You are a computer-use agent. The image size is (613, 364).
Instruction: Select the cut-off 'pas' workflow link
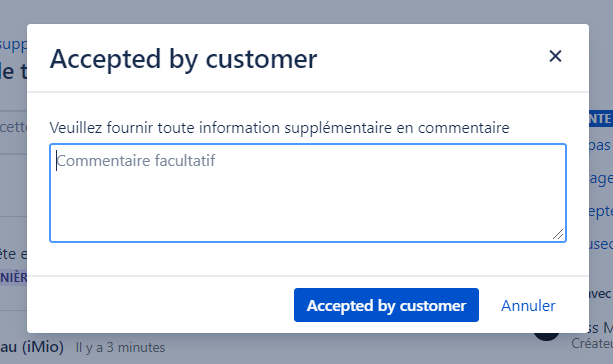tap(600, 145)
